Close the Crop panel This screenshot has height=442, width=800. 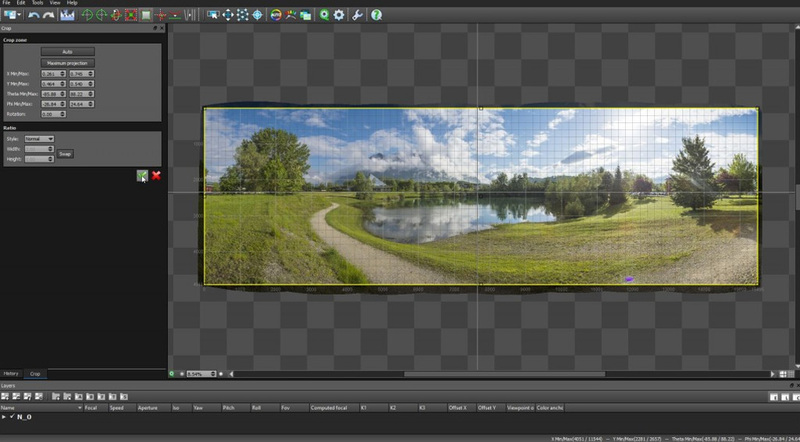point(162,29)
